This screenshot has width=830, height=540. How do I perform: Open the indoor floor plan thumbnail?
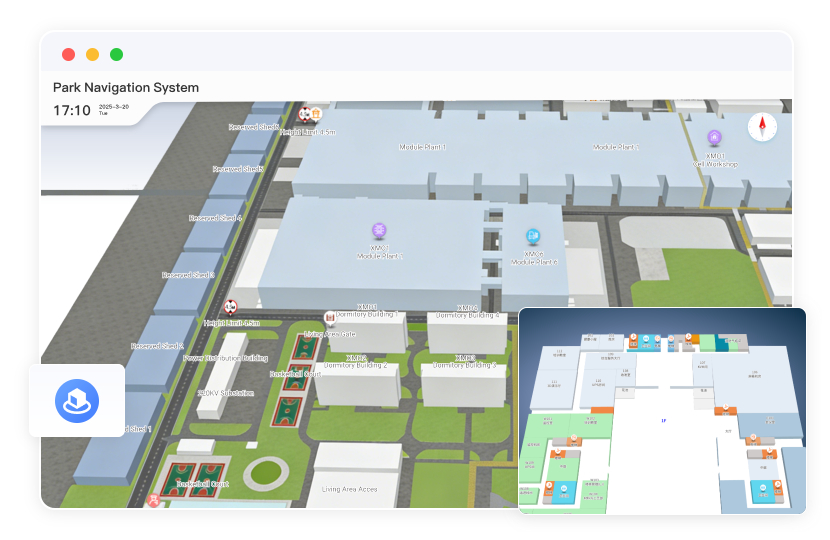[662, 410]
